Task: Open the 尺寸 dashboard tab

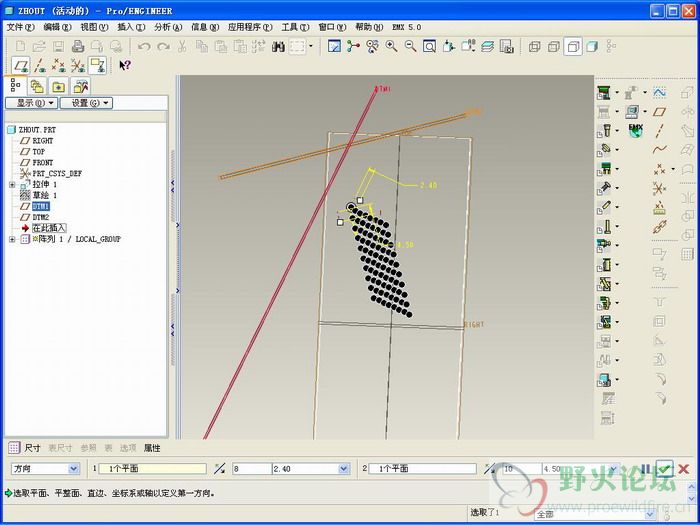Action: [32, 448]
